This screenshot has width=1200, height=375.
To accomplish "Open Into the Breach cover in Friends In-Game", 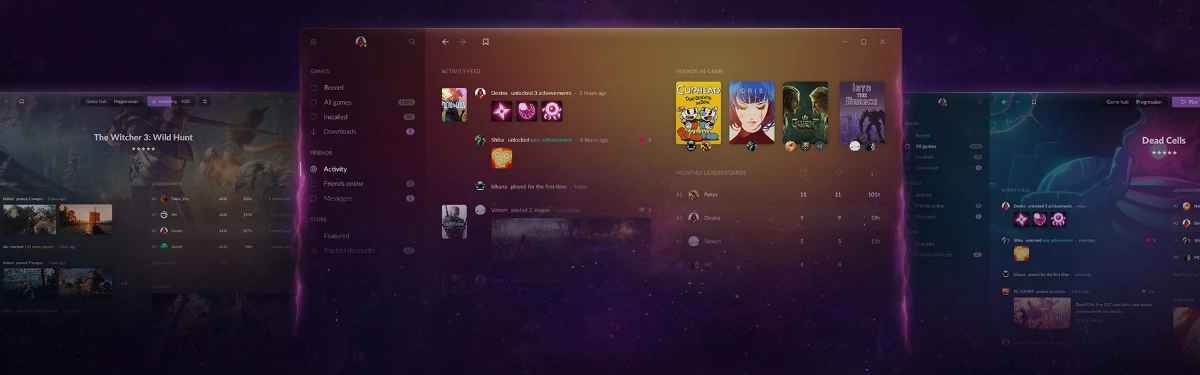I will pyautogui.click(x=862, y=113).
